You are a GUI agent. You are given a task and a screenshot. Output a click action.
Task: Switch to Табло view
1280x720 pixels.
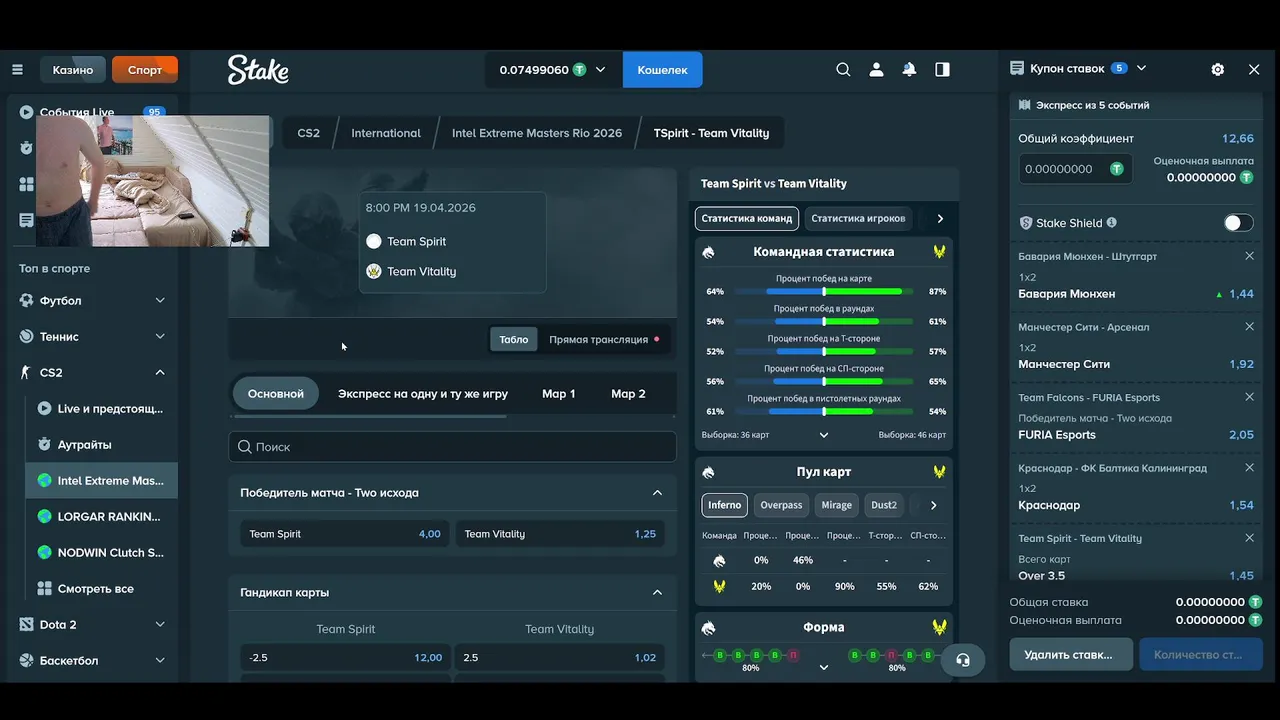513,339
